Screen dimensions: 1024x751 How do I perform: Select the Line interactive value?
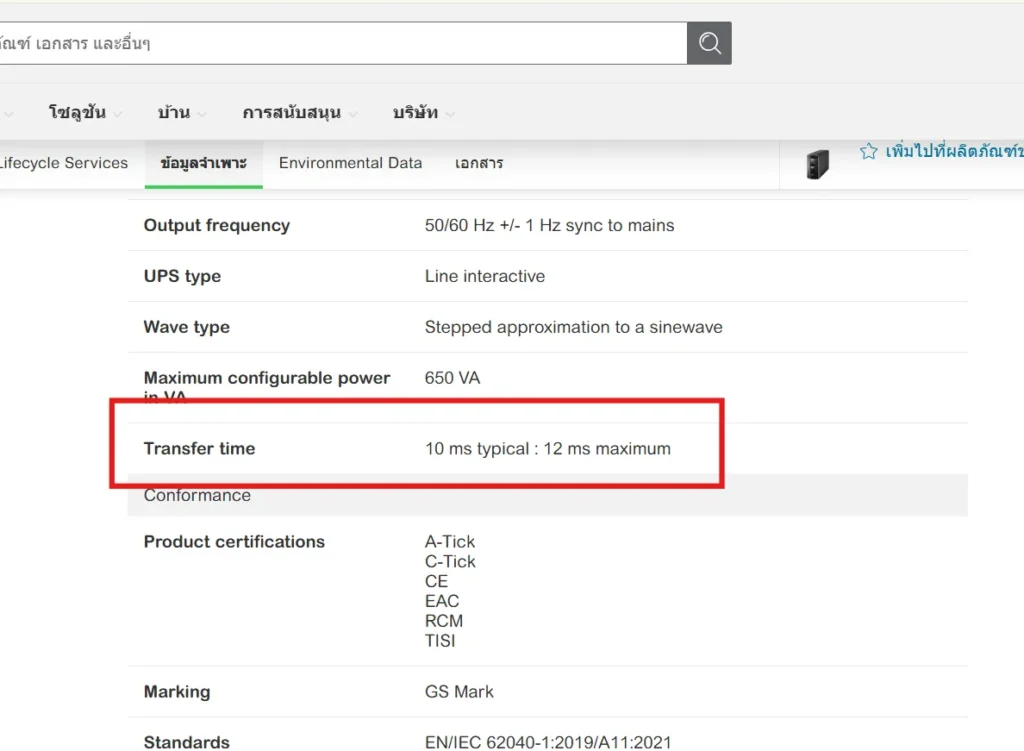[x=485, y=276]
